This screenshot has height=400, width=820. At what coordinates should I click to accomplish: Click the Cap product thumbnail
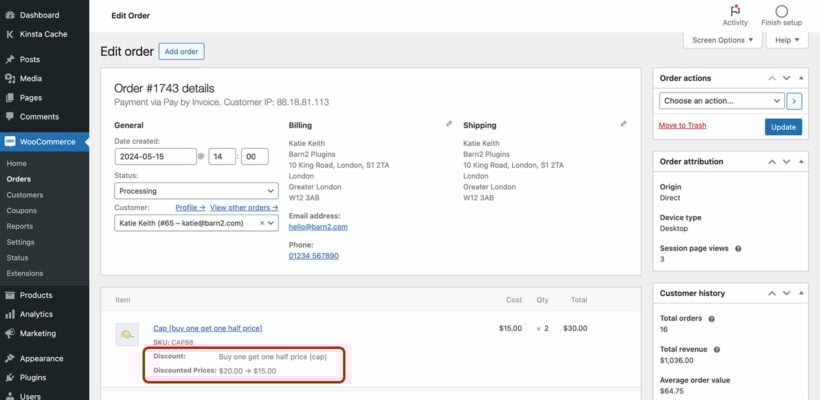127,334
